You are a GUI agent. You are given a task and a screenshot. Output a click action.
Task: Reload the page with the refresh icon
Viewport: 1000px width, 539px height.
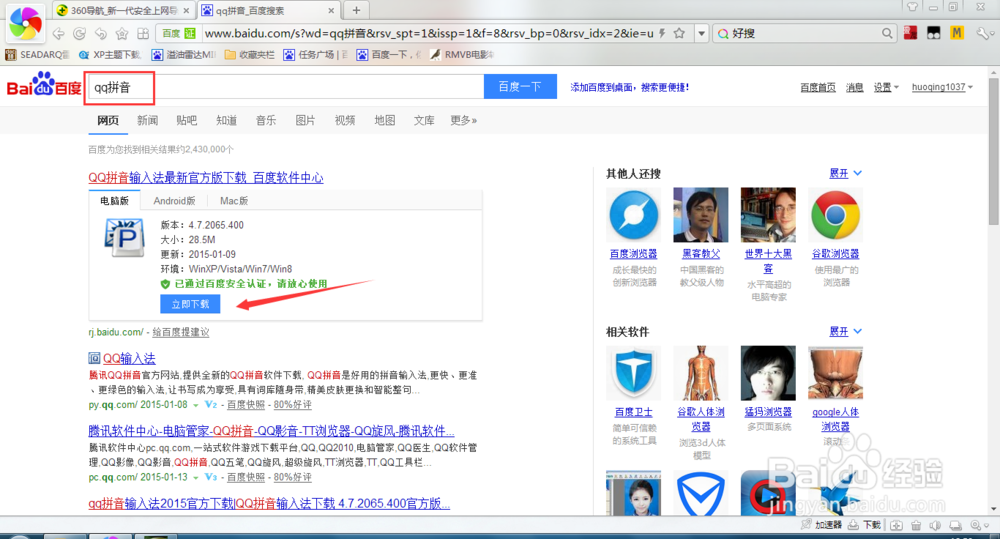click(x=80, y=33)
